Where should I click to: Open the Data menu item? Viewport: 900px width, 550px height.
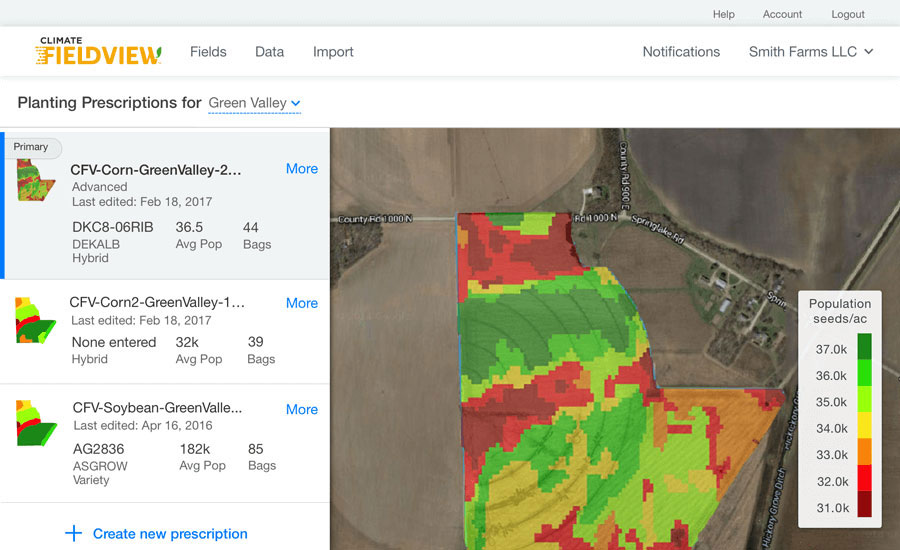click(x=269, y=52)
